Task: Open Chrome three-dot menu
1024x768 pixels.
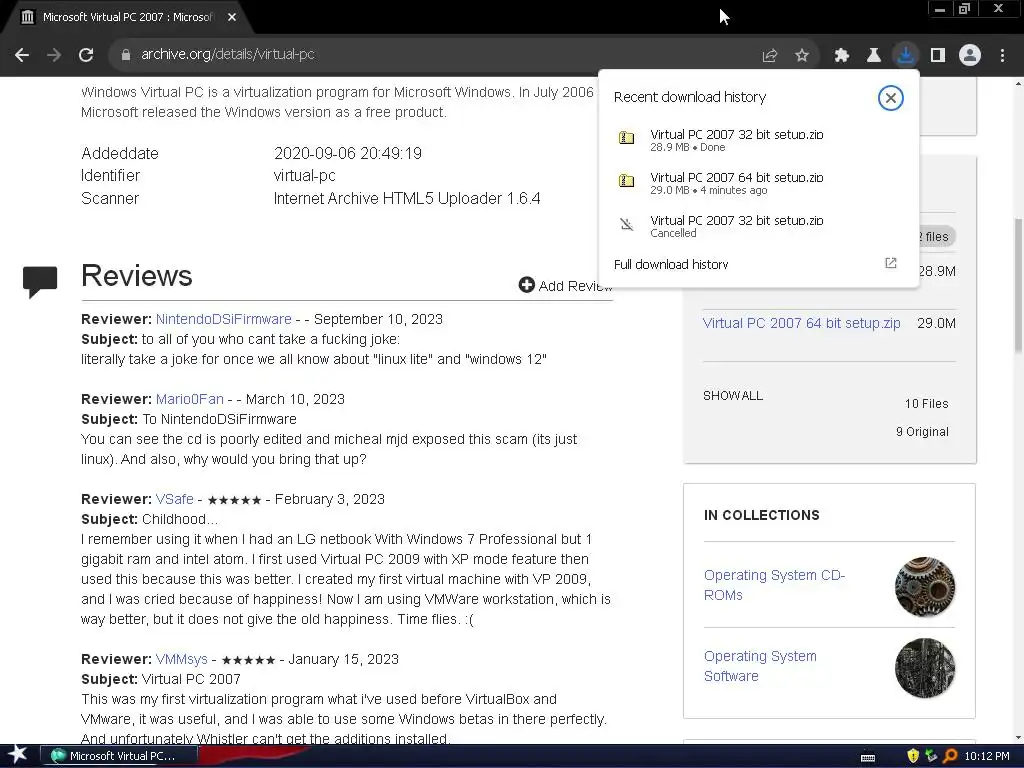Action: (1002, 56)
